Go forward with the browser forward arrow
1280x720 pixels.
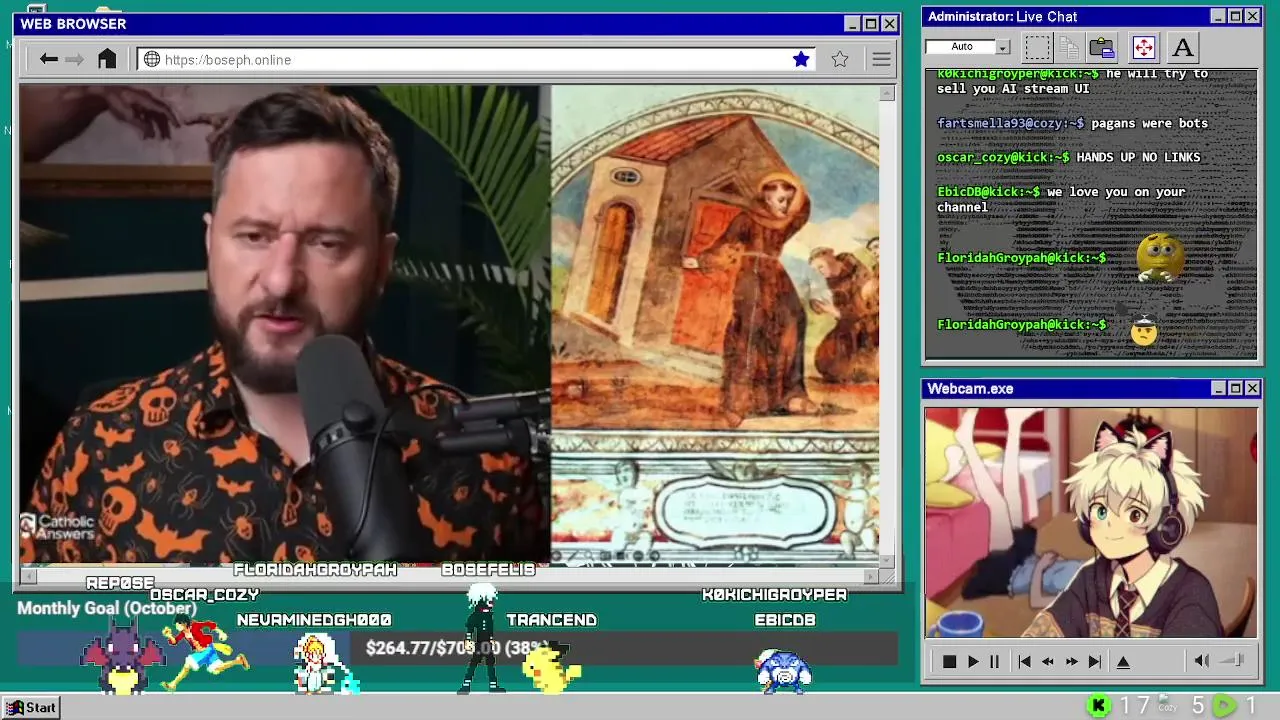pyautogui.click(x=75, y=59)
